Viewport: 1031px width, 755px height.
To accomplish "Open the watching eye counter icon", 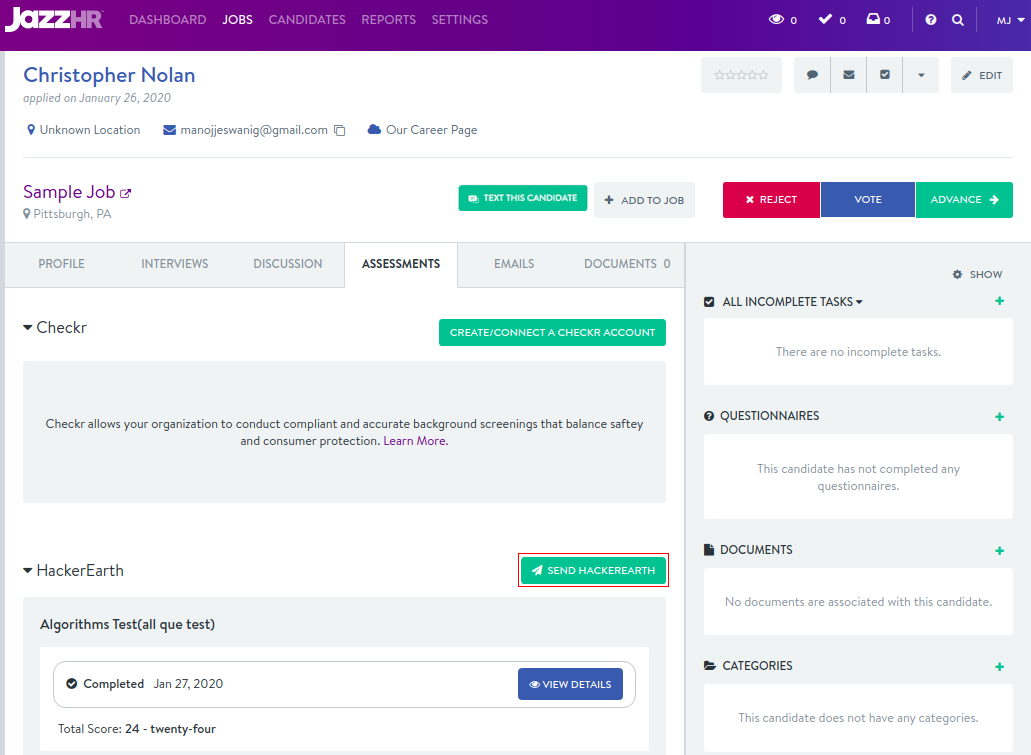I will (777, 20).
